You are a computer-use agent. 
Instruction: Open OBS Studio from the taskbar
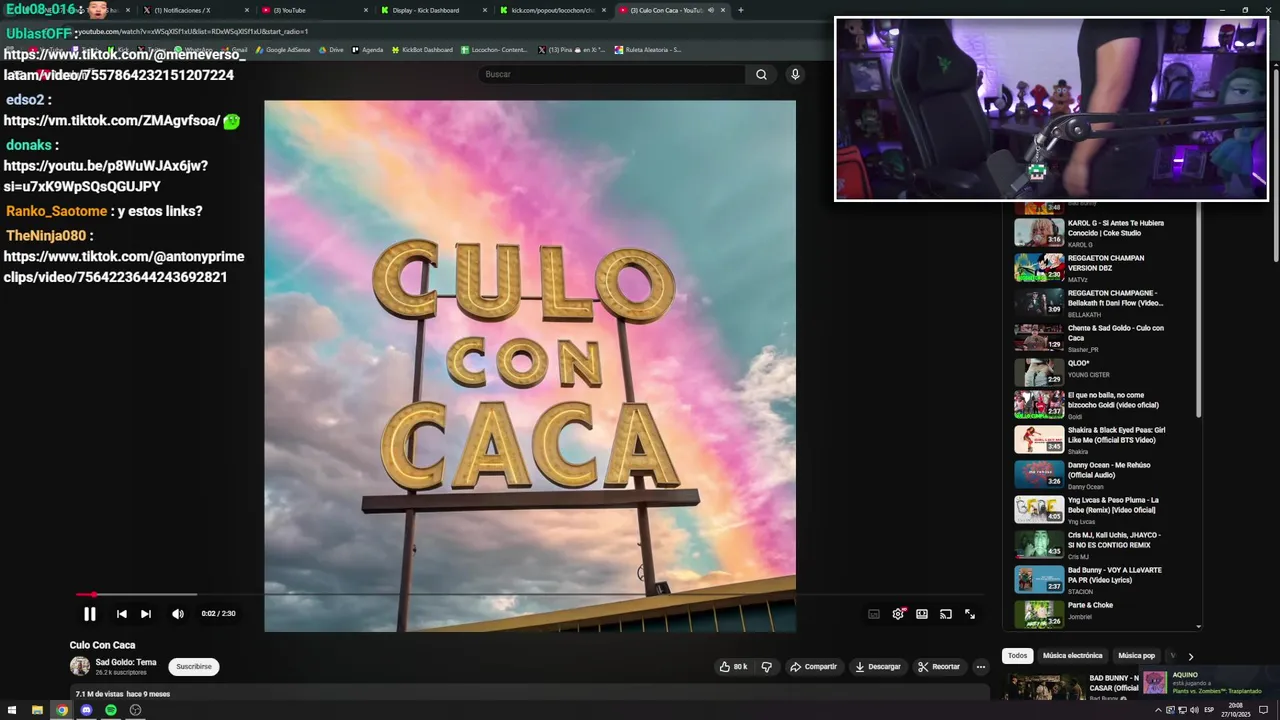(x=136, y=710)
